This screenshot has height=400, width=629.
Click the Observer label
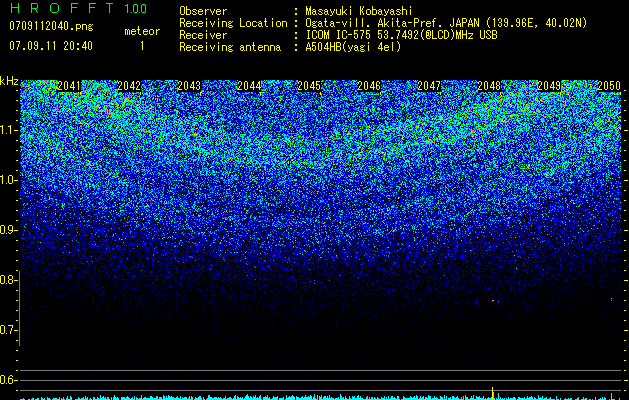point(203,11)
